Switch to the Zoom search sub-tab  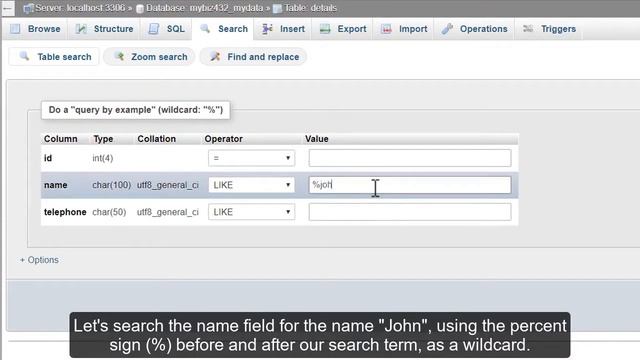click(x=149, y=57)
